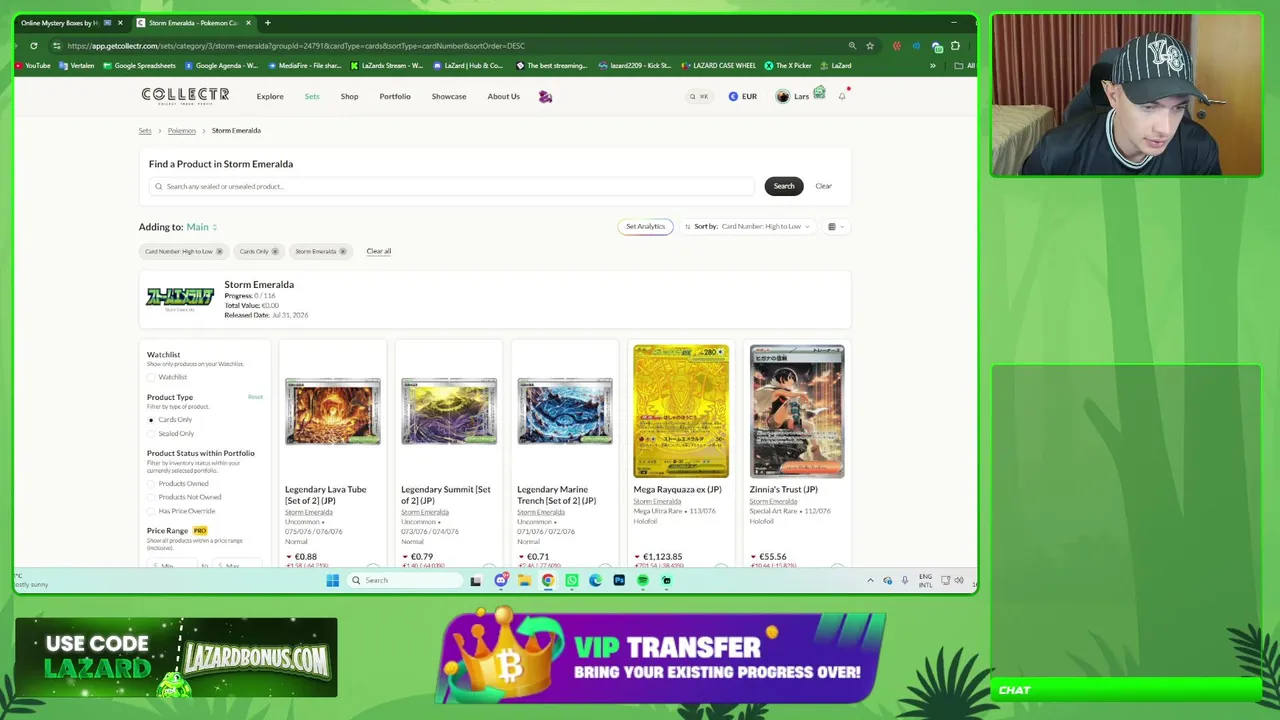Open the purple mascot icon beside About Us
This screenshot has width=1280, height=720.
click(x=545, y=97)
